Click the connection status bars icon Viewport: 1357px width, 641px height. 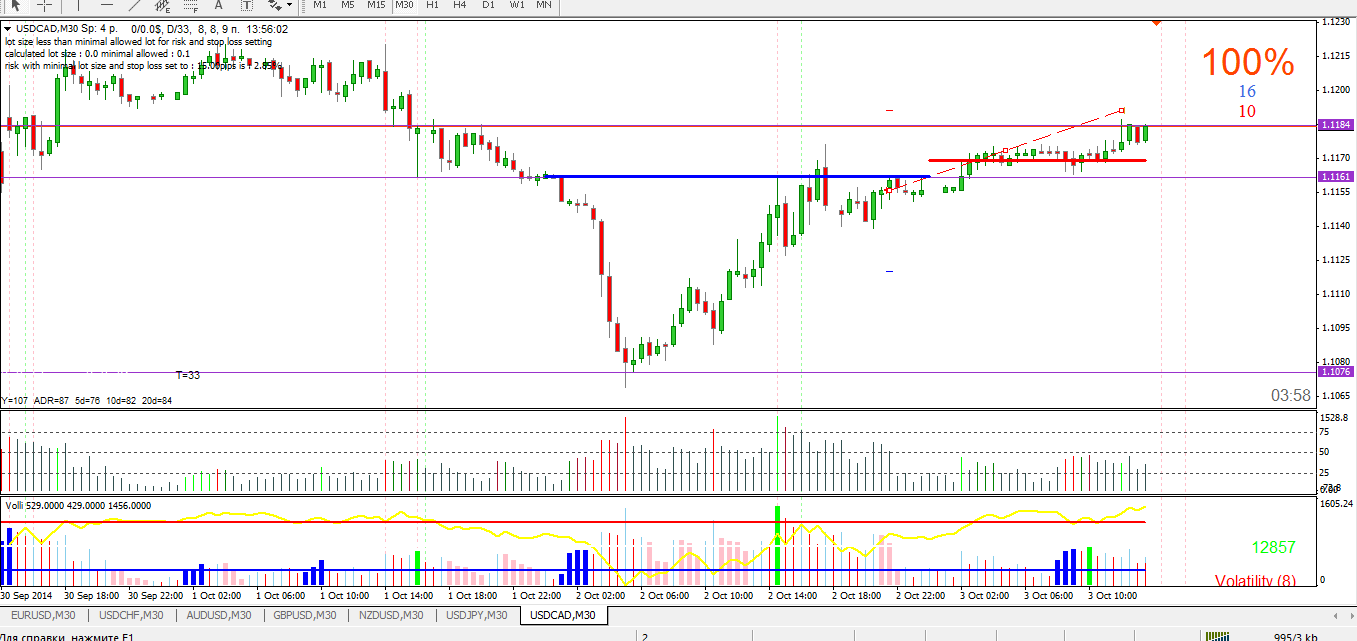click(x=1218, y=635)
